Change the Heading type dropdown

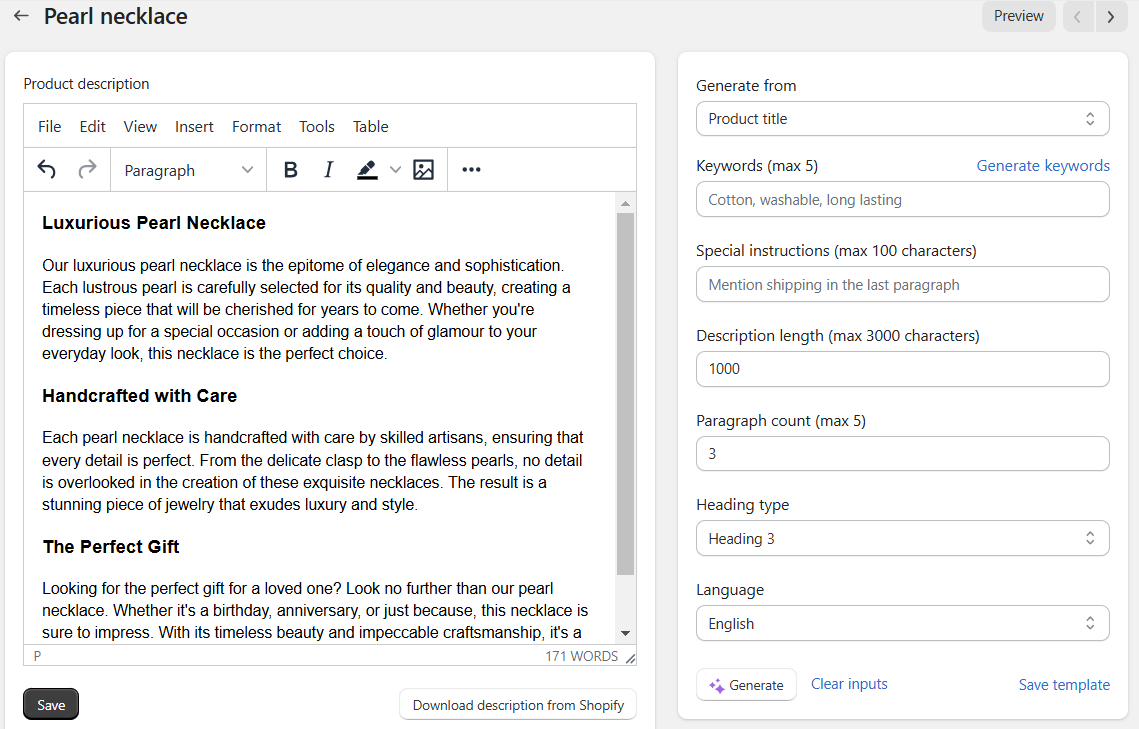tap(902, 538)
